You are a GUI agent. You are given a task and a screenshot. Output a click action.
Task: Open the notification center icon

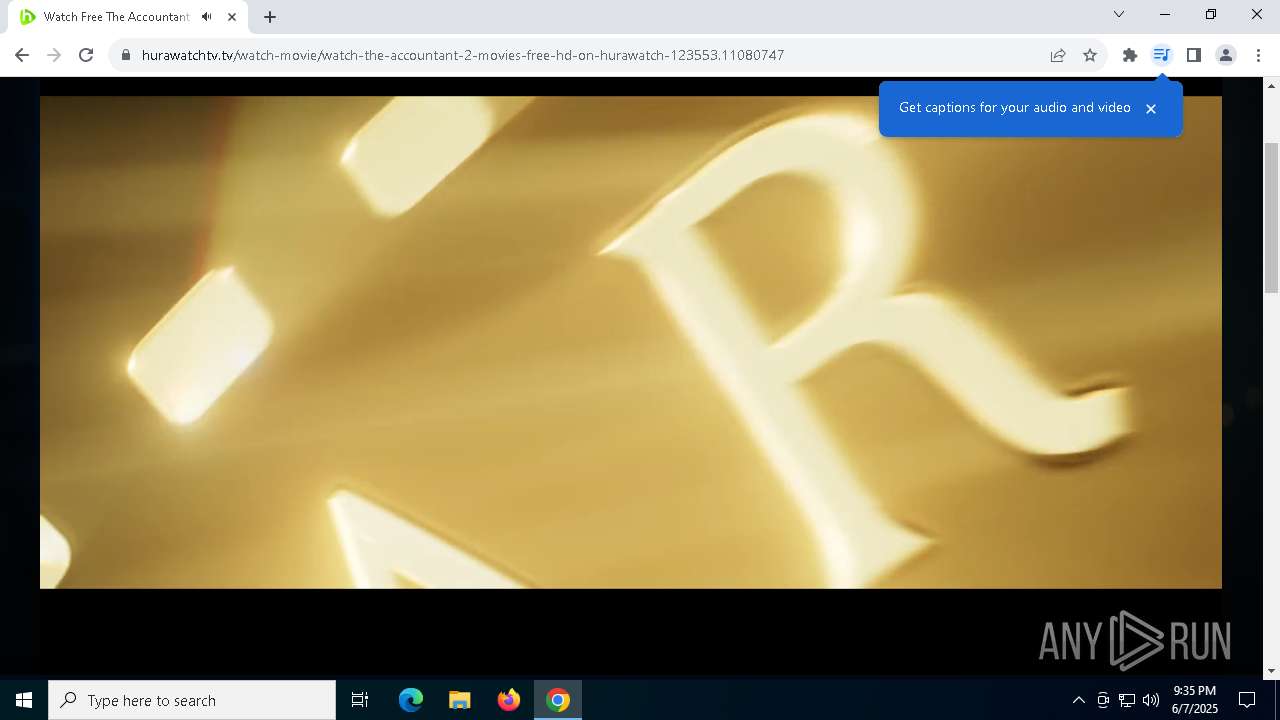pos(1247,700)
